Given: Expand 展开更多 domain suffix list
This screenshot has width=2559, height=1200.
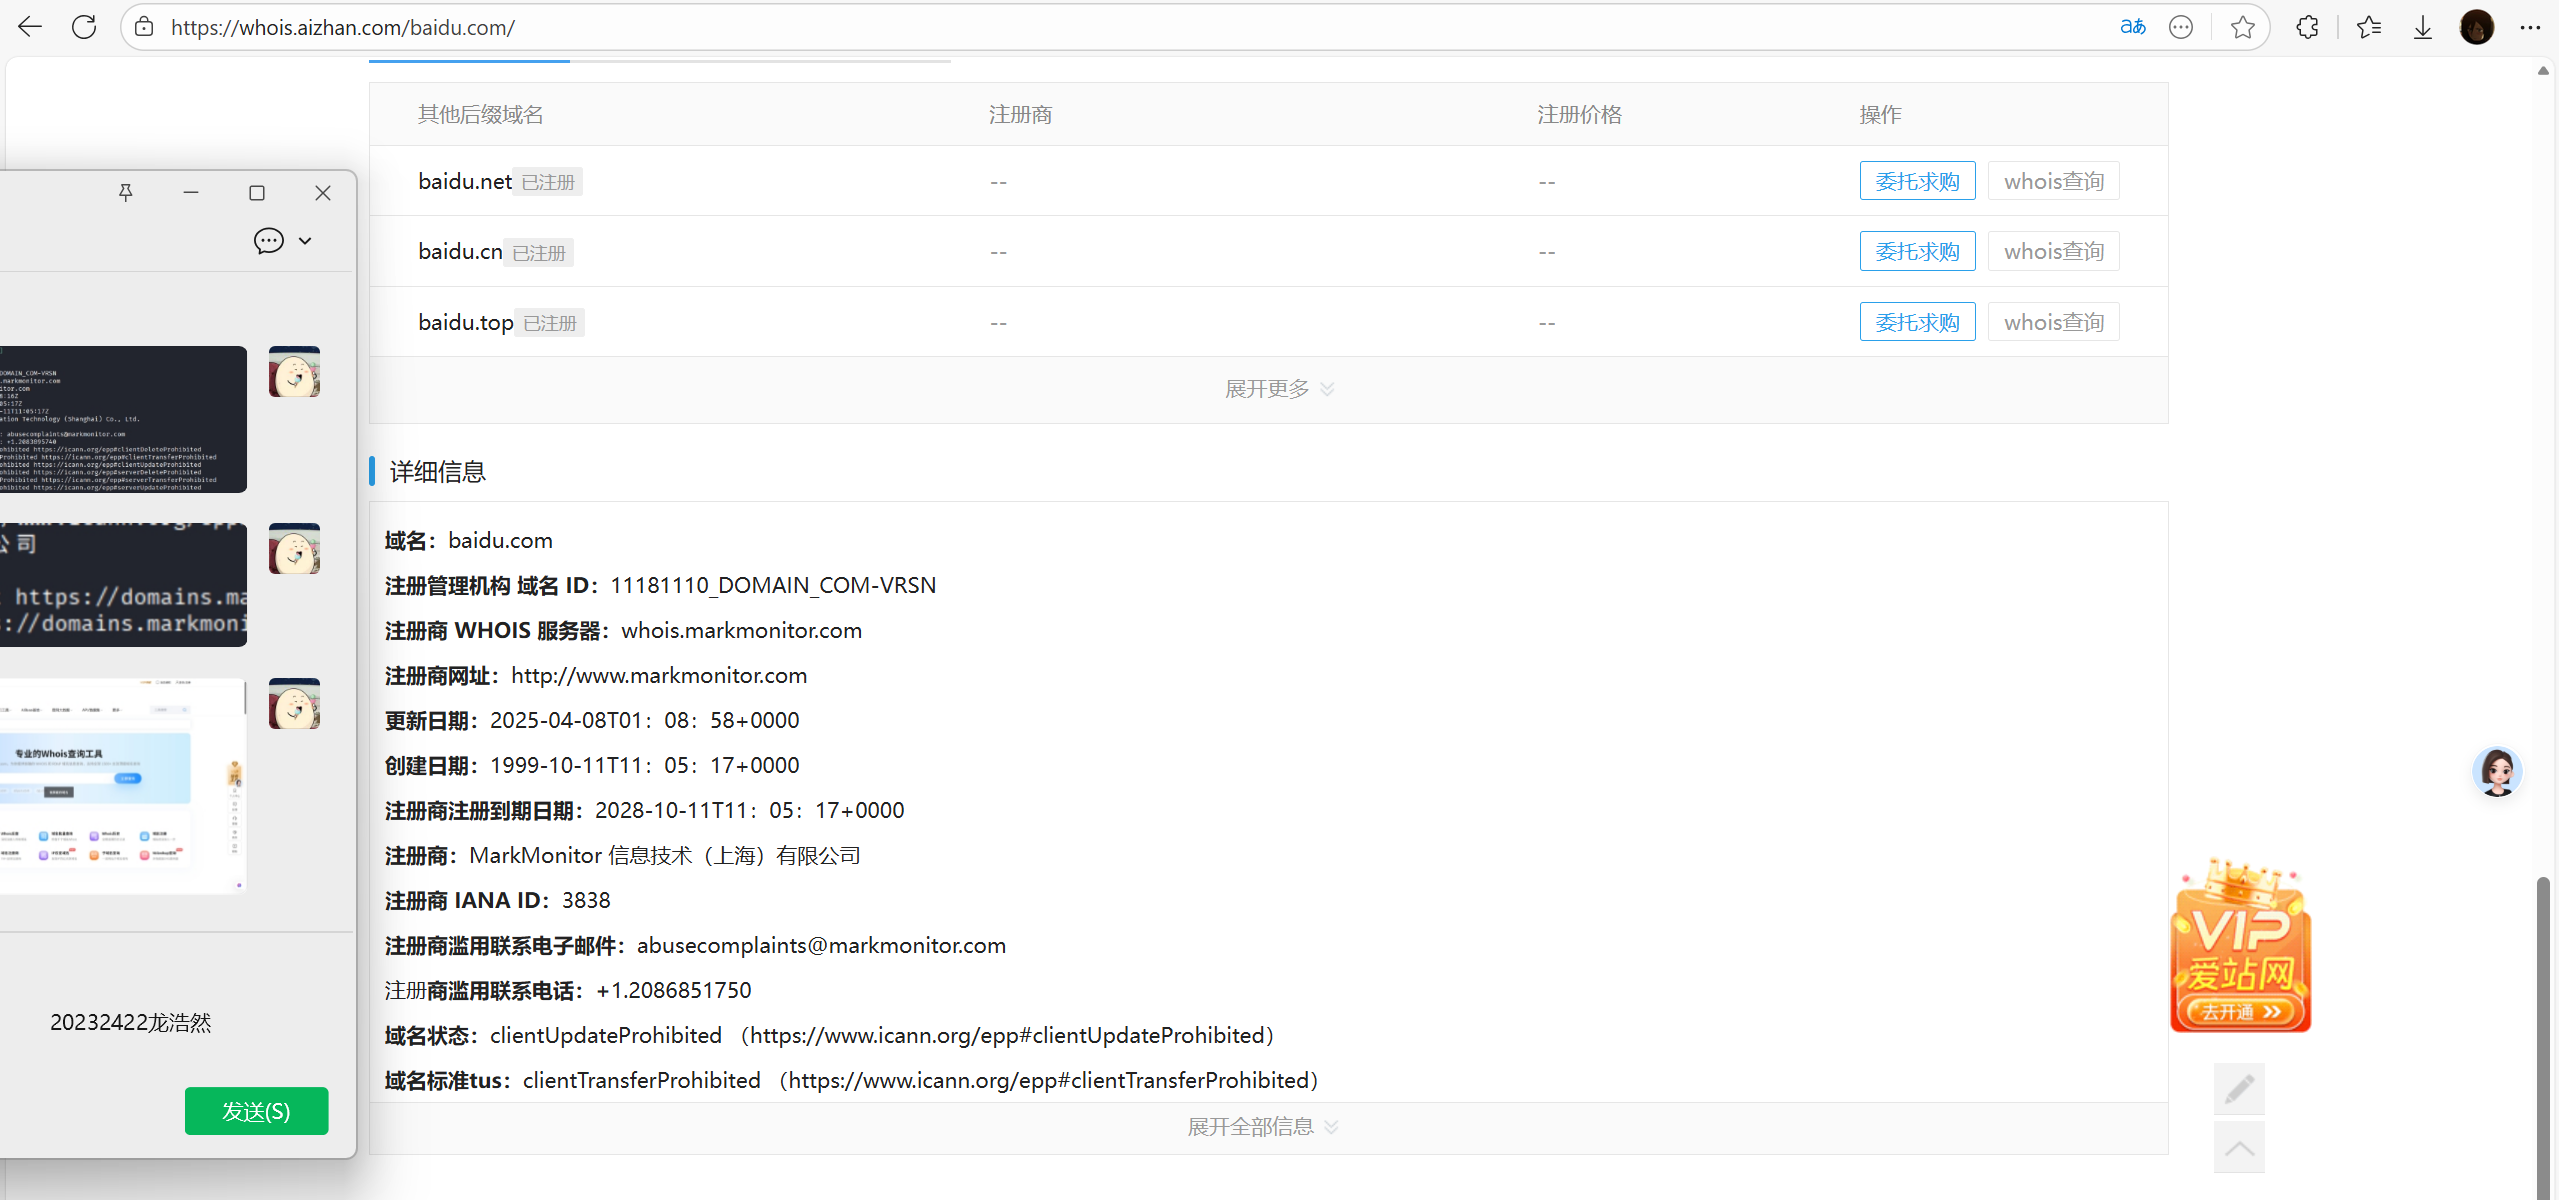Looking at the screenshot, I should pos(1278,389).
